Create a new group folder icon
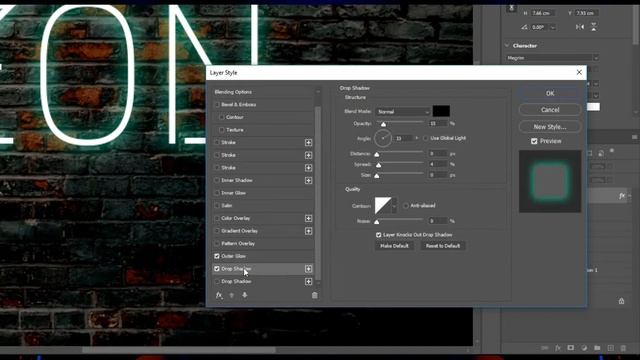Viewport: 640px width, 360px height. point(597,348)
